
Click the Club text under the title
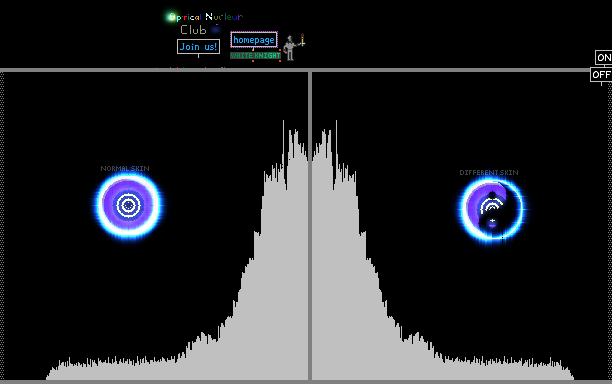click(x=193, y=30)
